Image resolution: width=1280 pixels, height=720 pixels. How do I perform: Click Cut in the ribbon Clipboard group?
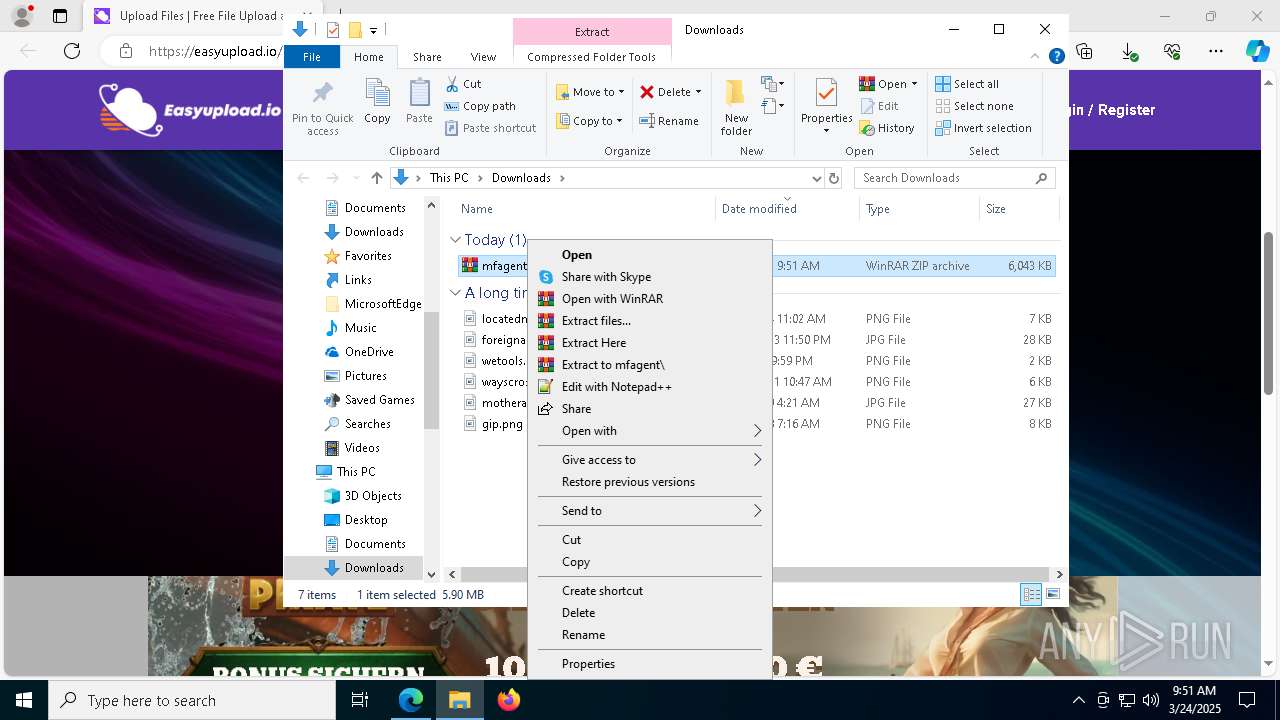pos(463,84)
